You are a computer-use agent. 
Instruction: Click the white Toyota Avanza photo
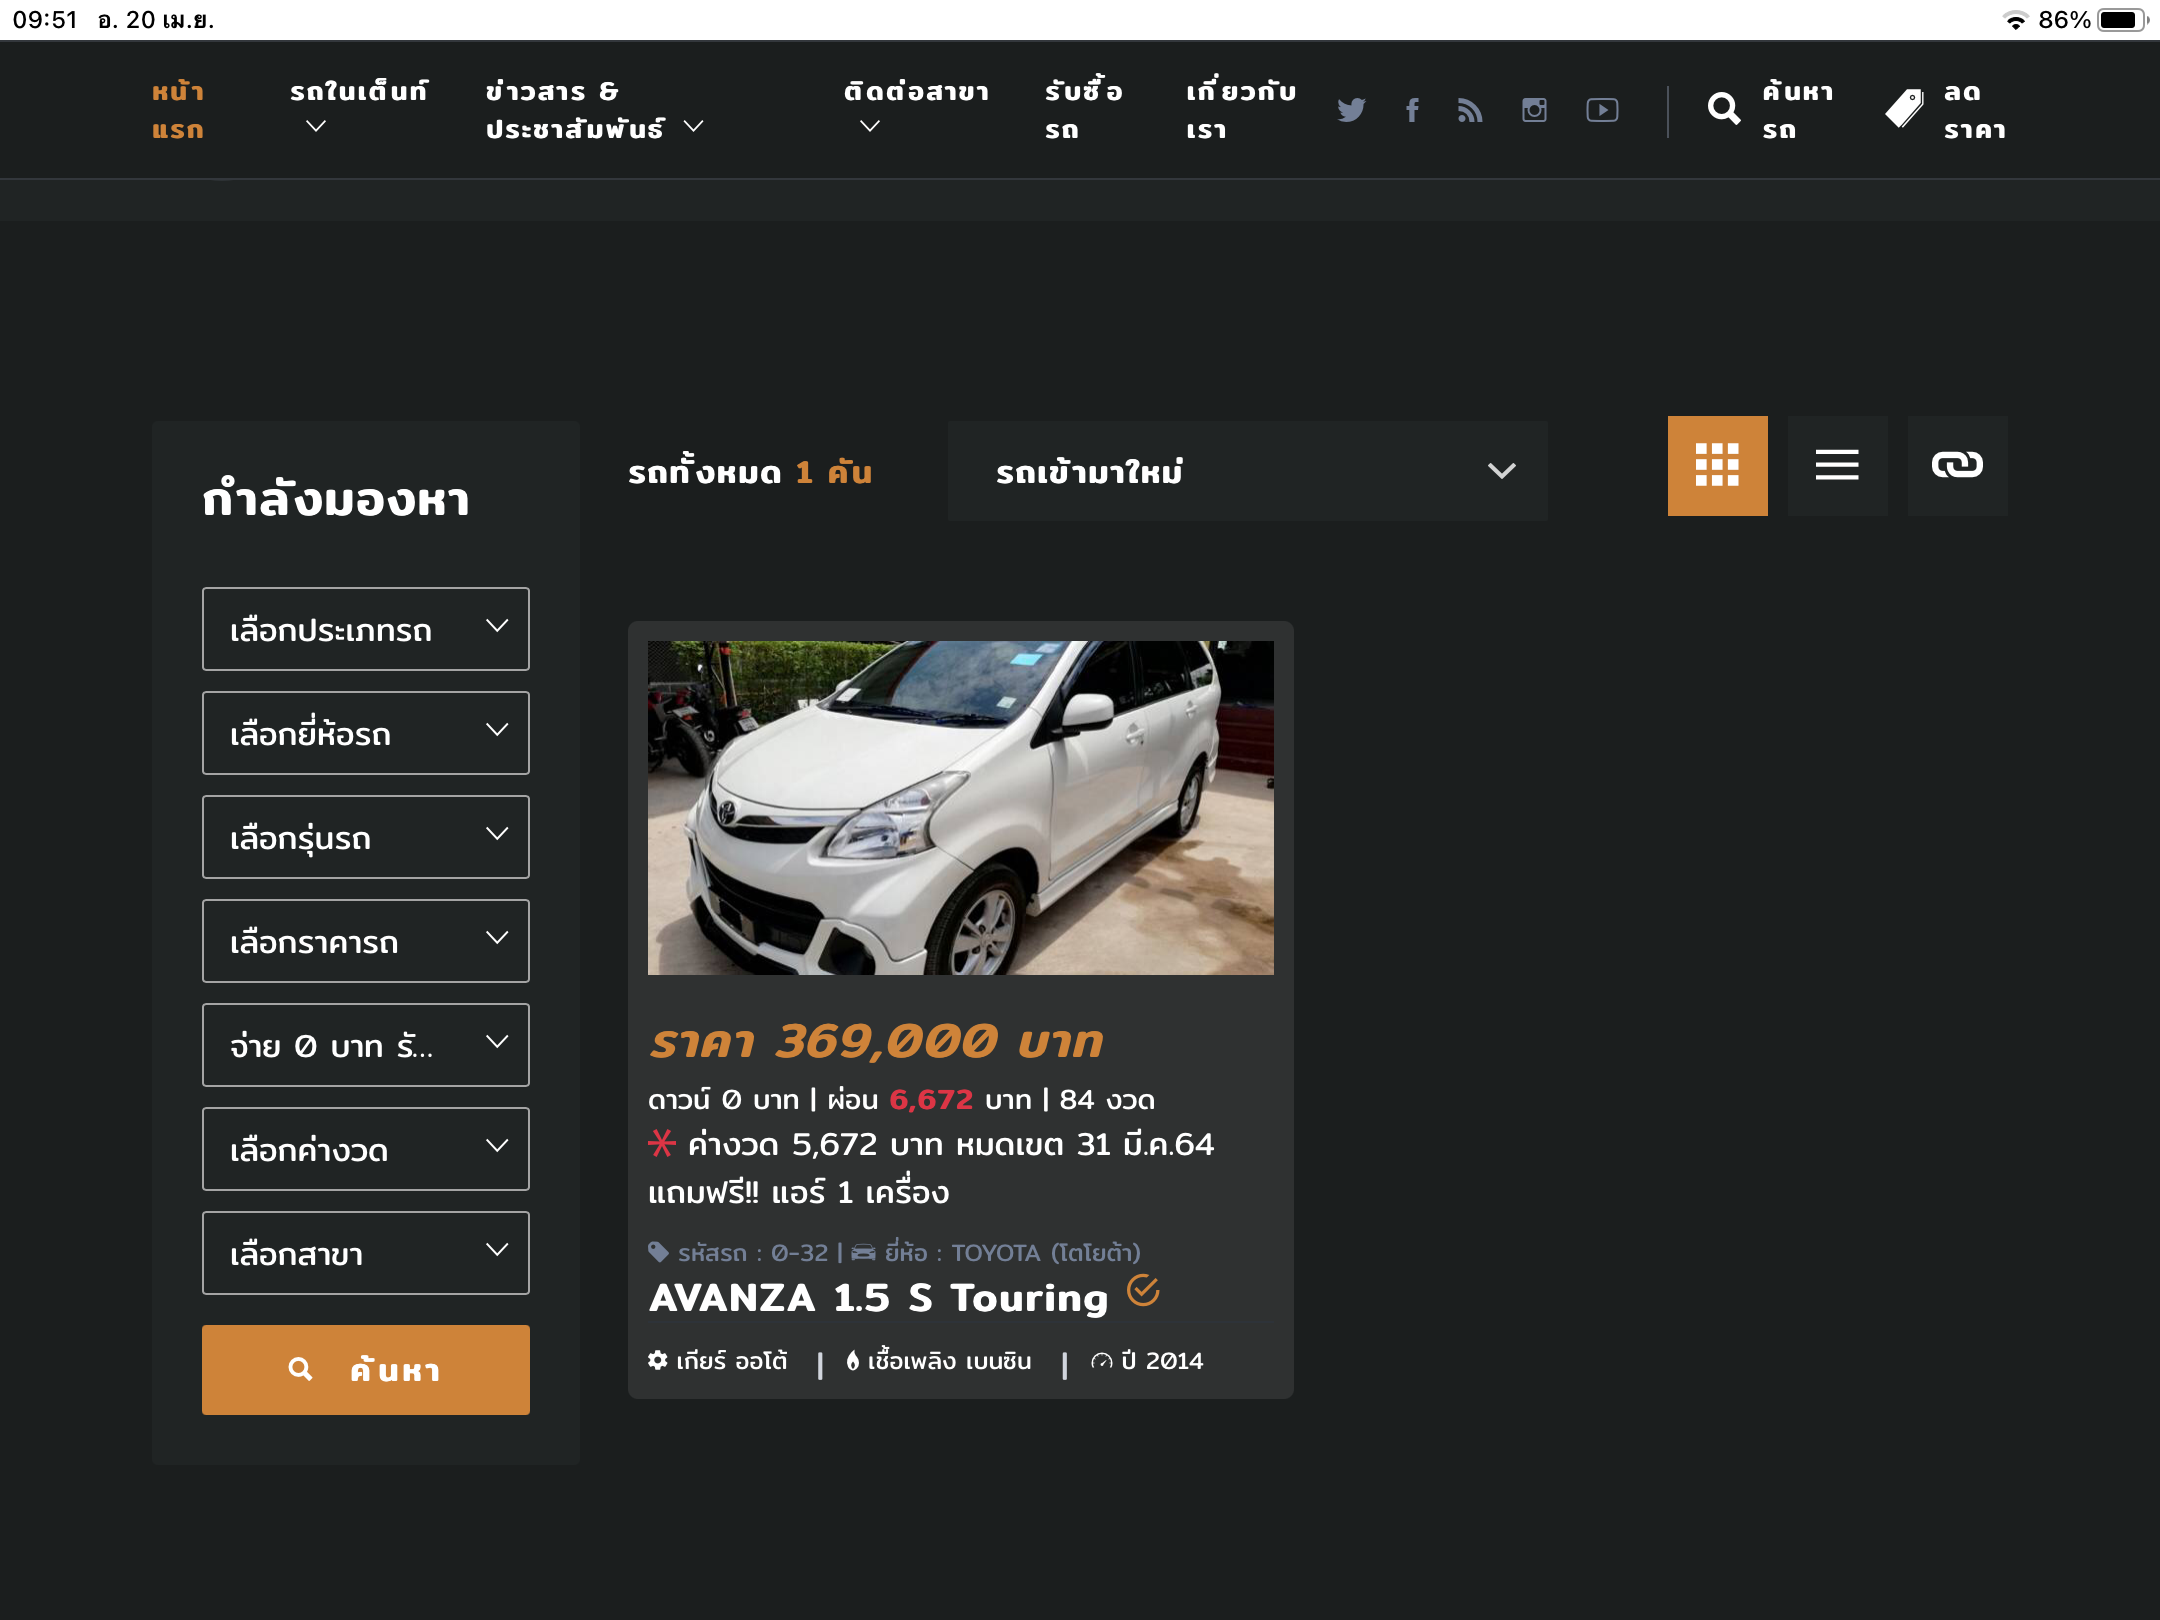pyautogui.click(x=960, y=807)
